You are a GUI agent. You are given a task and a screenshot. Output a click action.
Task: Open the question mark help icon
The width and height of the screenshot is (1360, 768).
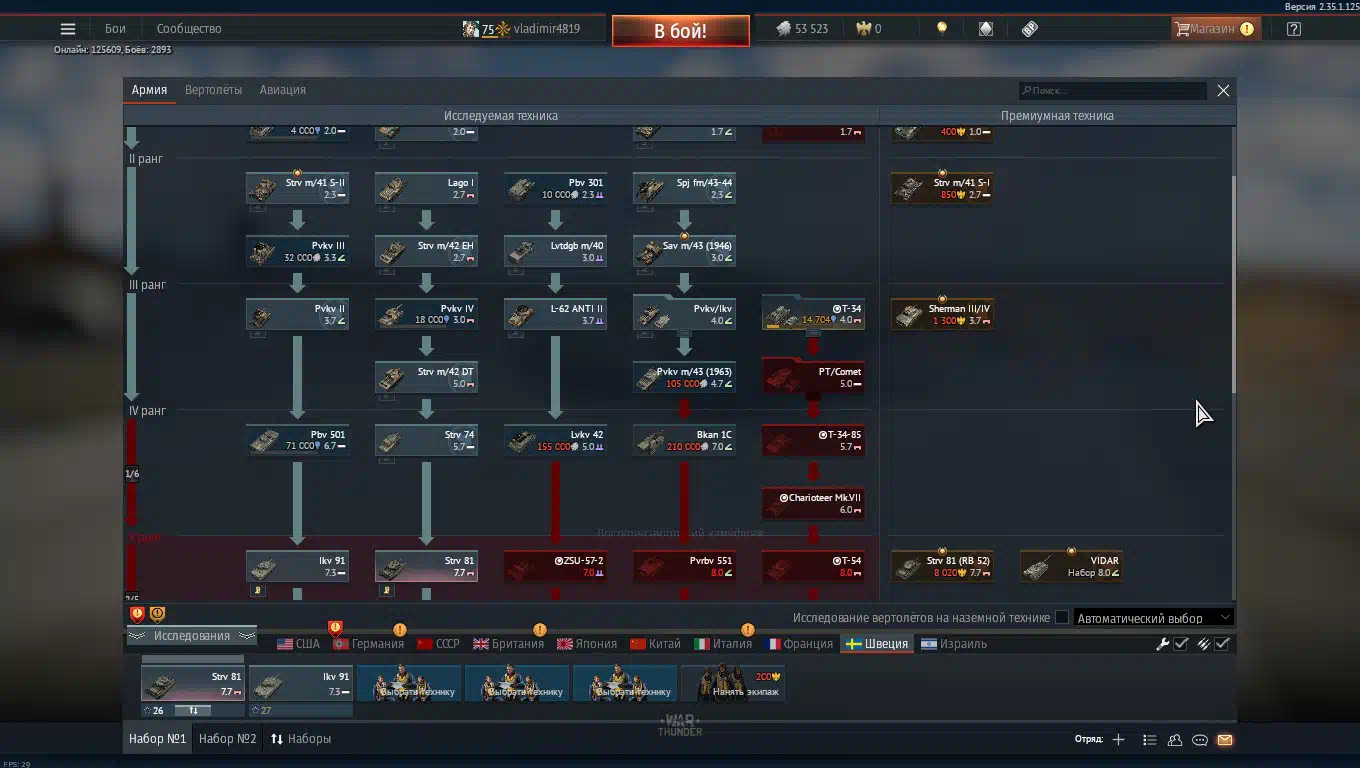pyautogui.click(x=1294, y=29)
